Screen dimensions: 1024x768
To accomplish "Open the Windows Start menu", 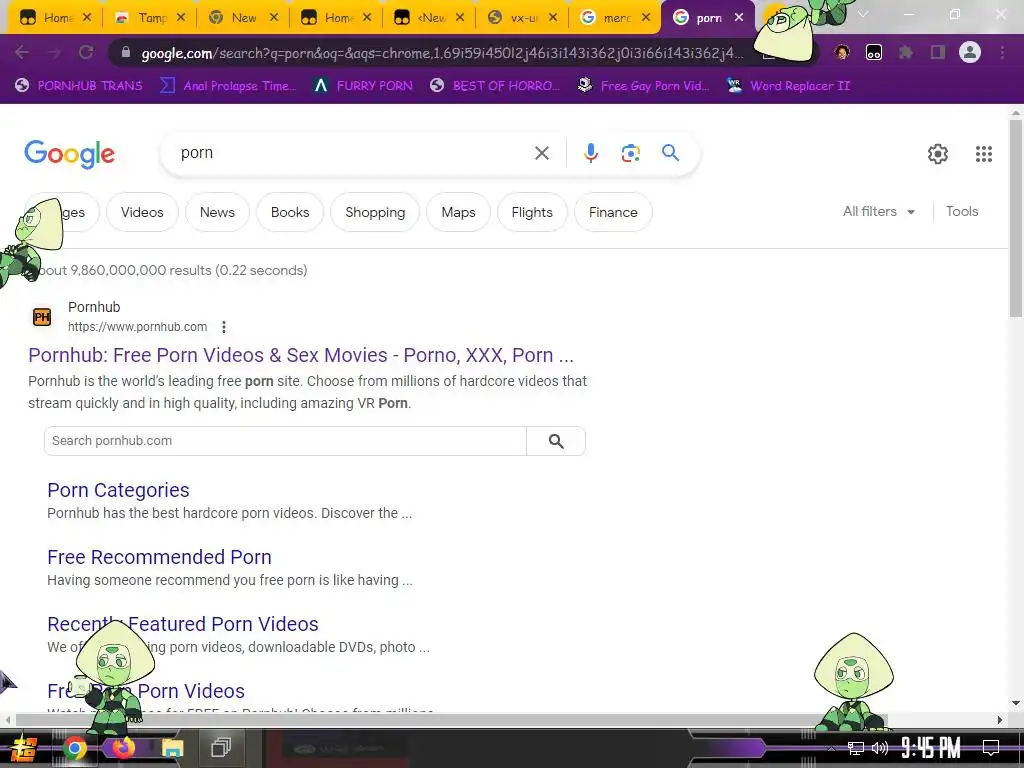I will coord(24,748).
